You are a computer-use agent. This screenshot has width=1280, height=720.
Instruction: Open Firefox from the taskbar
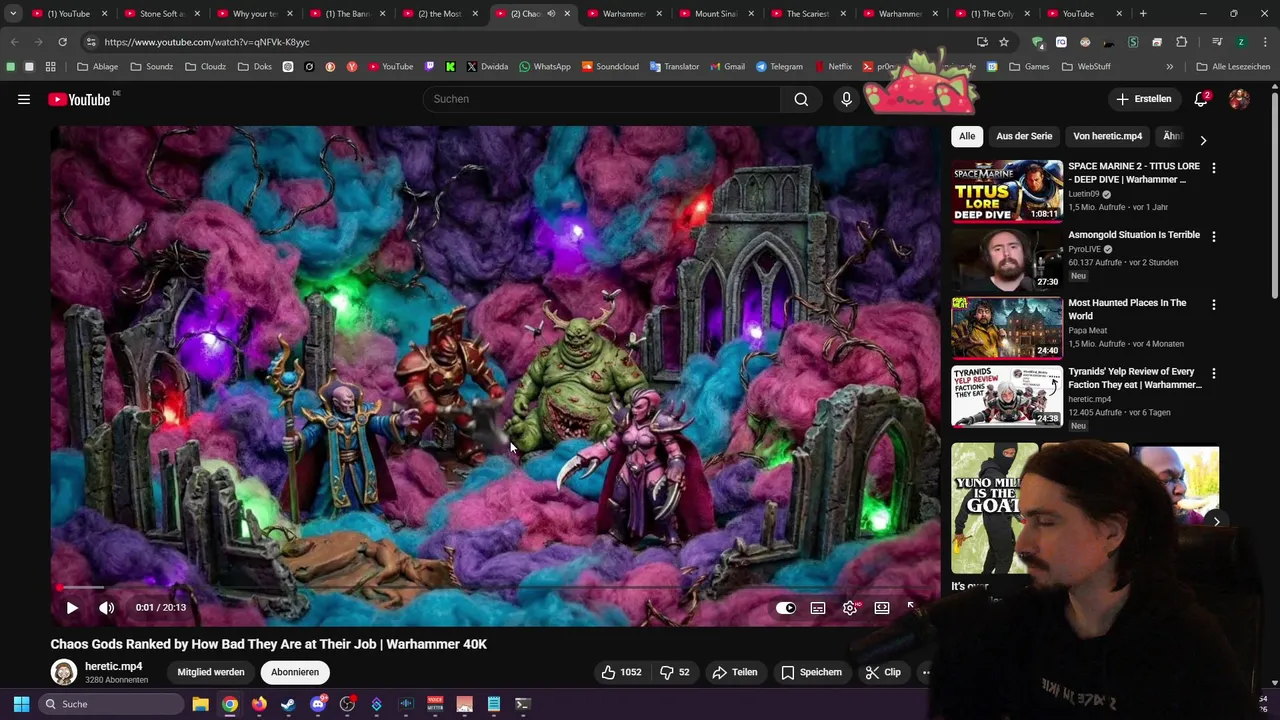click(x=259, y=704)
